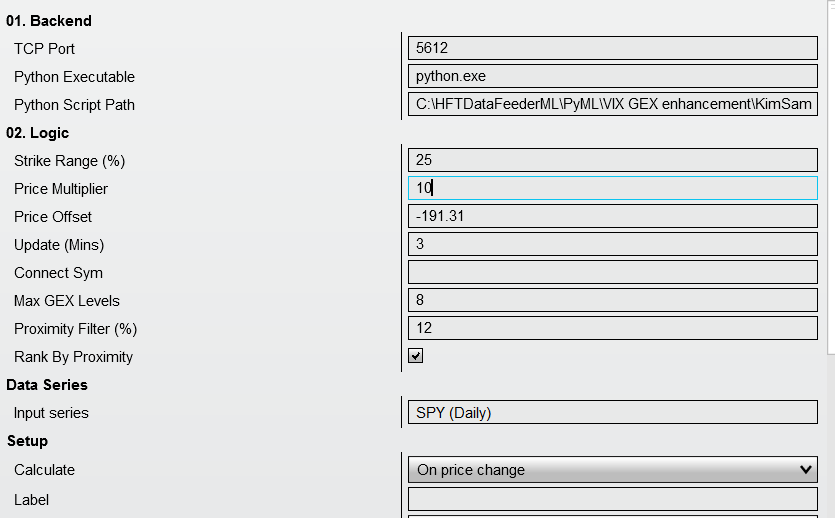Click the empty Label text field
The image size is (835, 518).
612,499
